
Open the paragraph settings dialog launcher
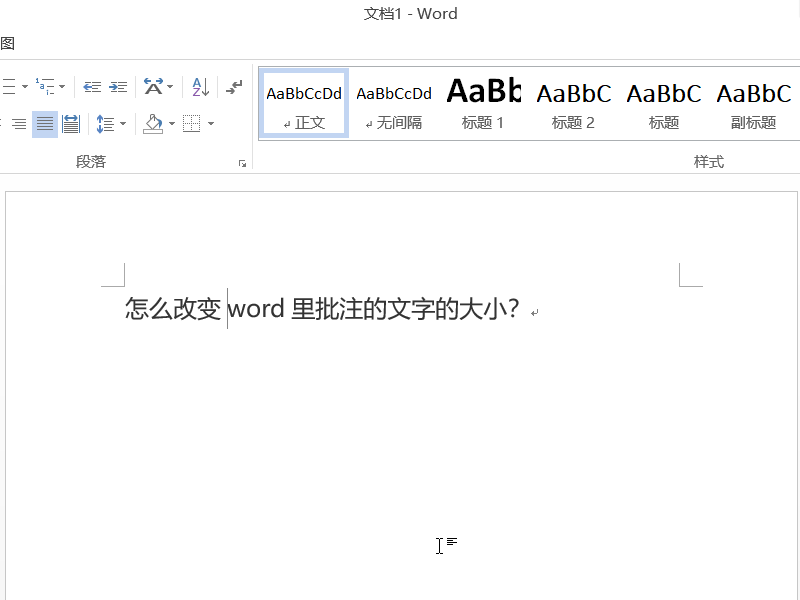[x=242, y=163]
